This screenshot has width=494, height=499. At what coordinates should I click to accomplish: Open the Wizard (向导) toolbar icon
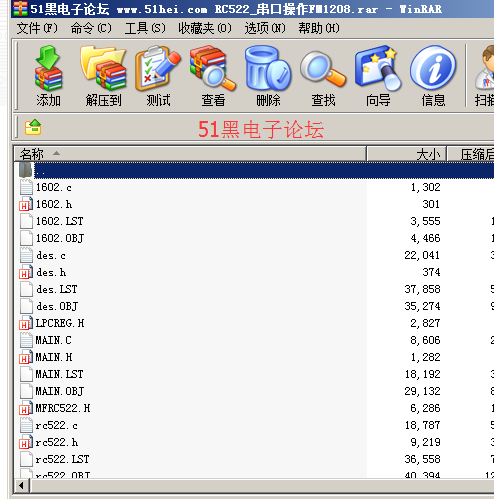point(378,68)
